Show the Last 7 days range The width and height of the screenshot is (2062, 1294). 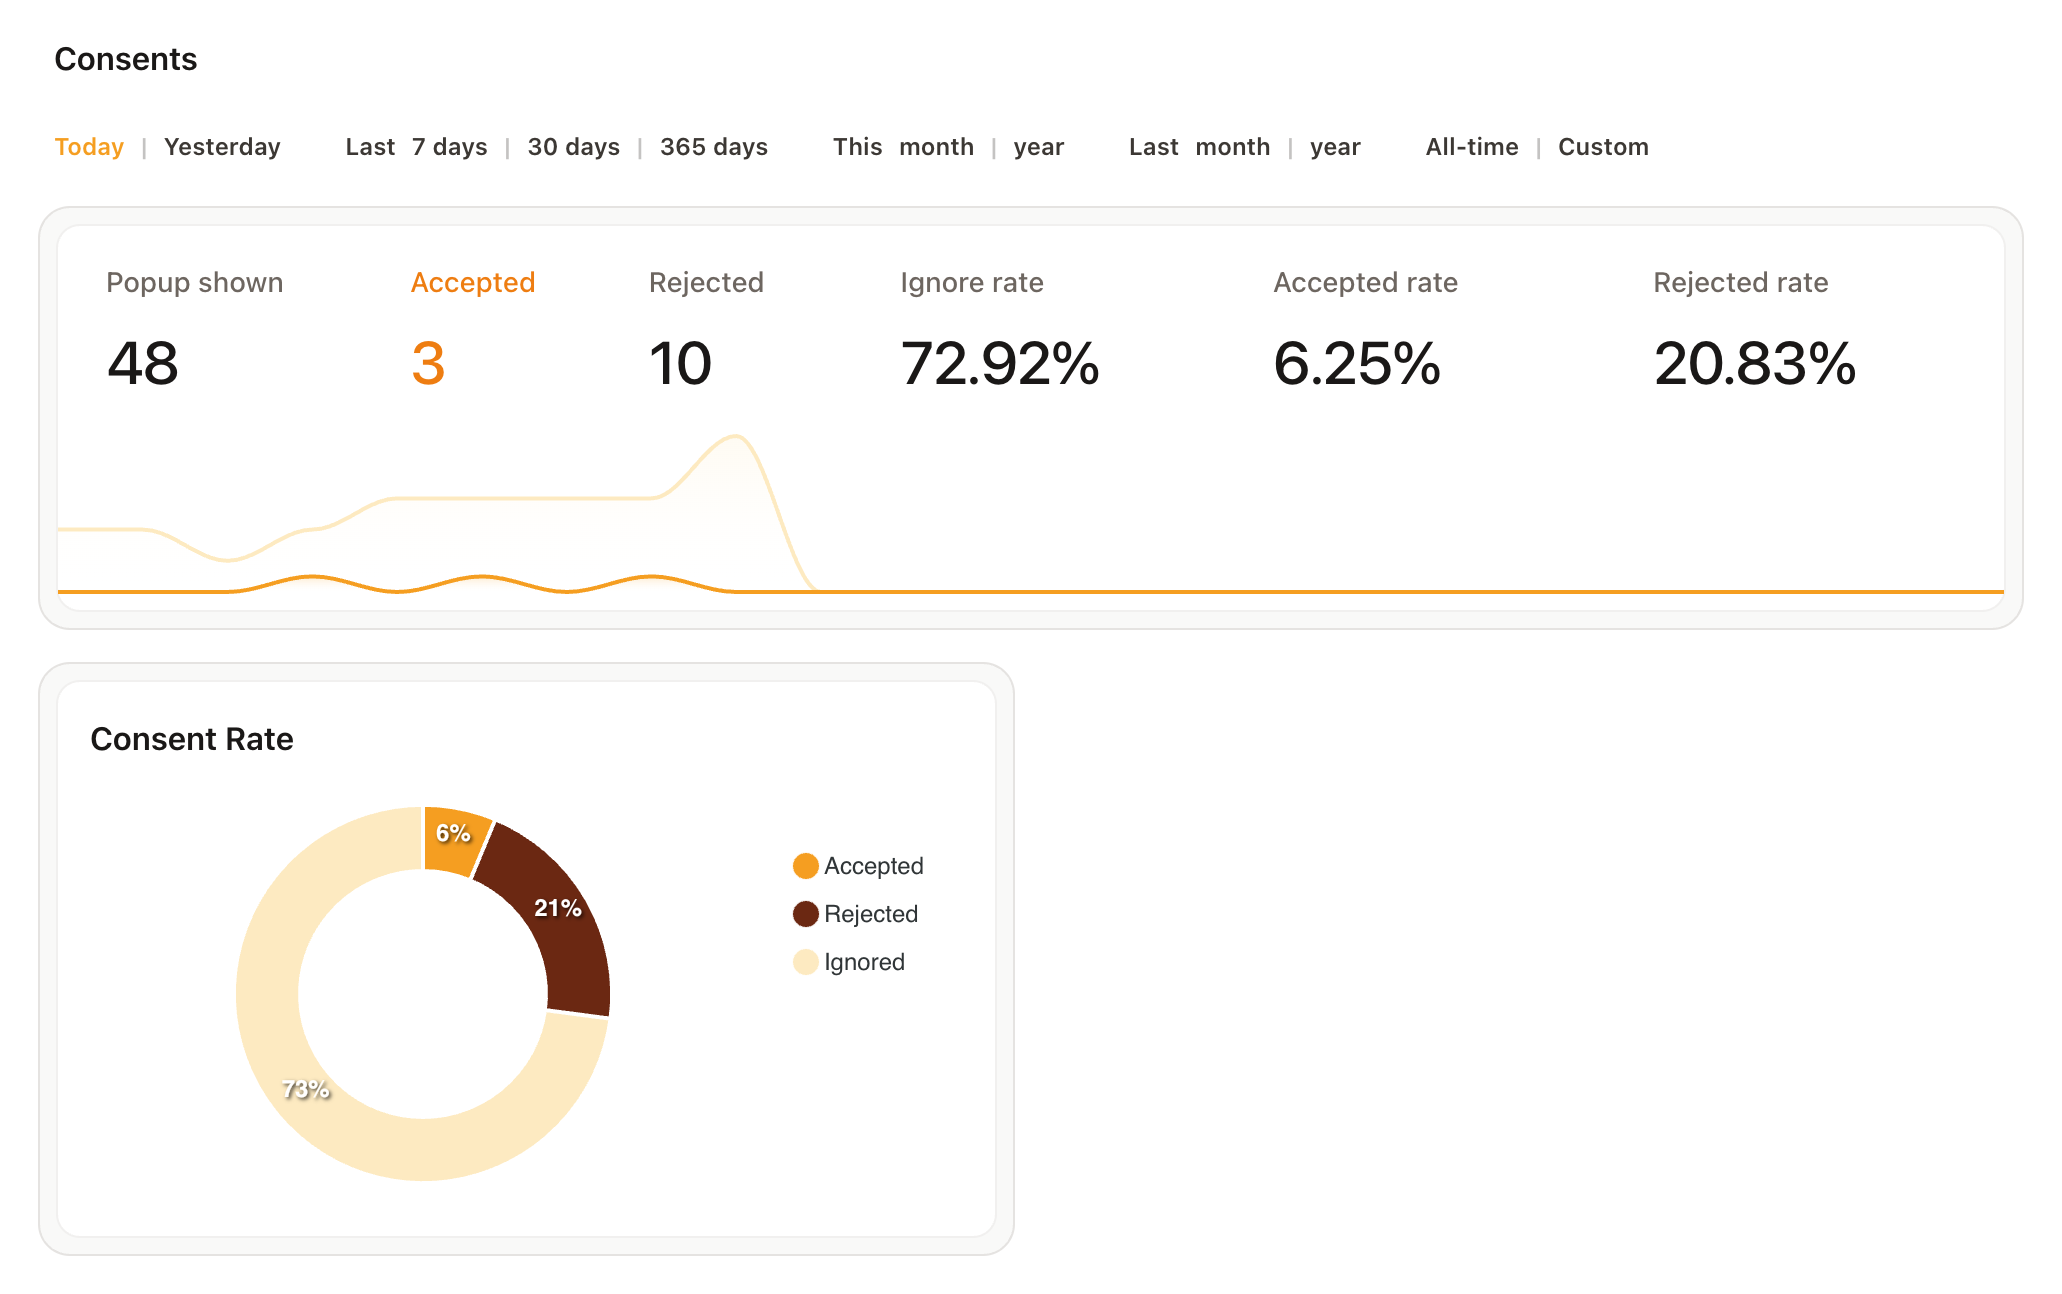click(x=450, y=147)
